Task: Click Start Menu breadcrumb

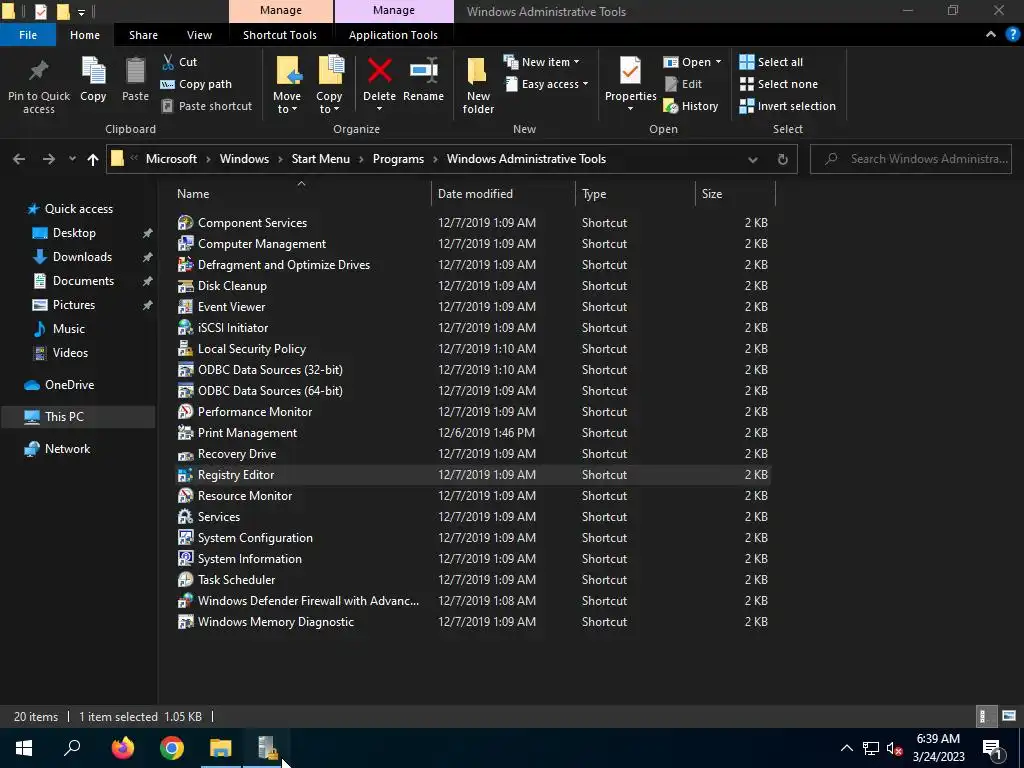Action: (321, 159)
